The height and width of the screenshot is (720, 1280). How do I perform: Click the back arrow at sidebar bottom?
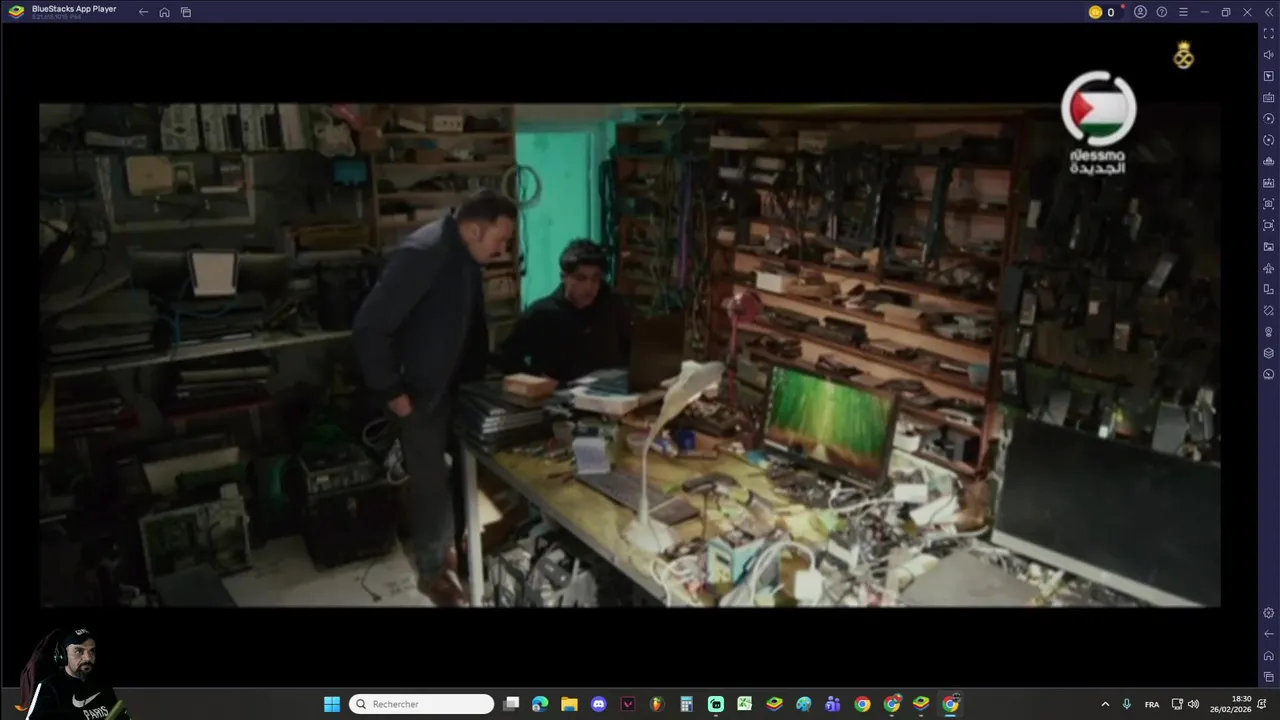(1269, 634)
